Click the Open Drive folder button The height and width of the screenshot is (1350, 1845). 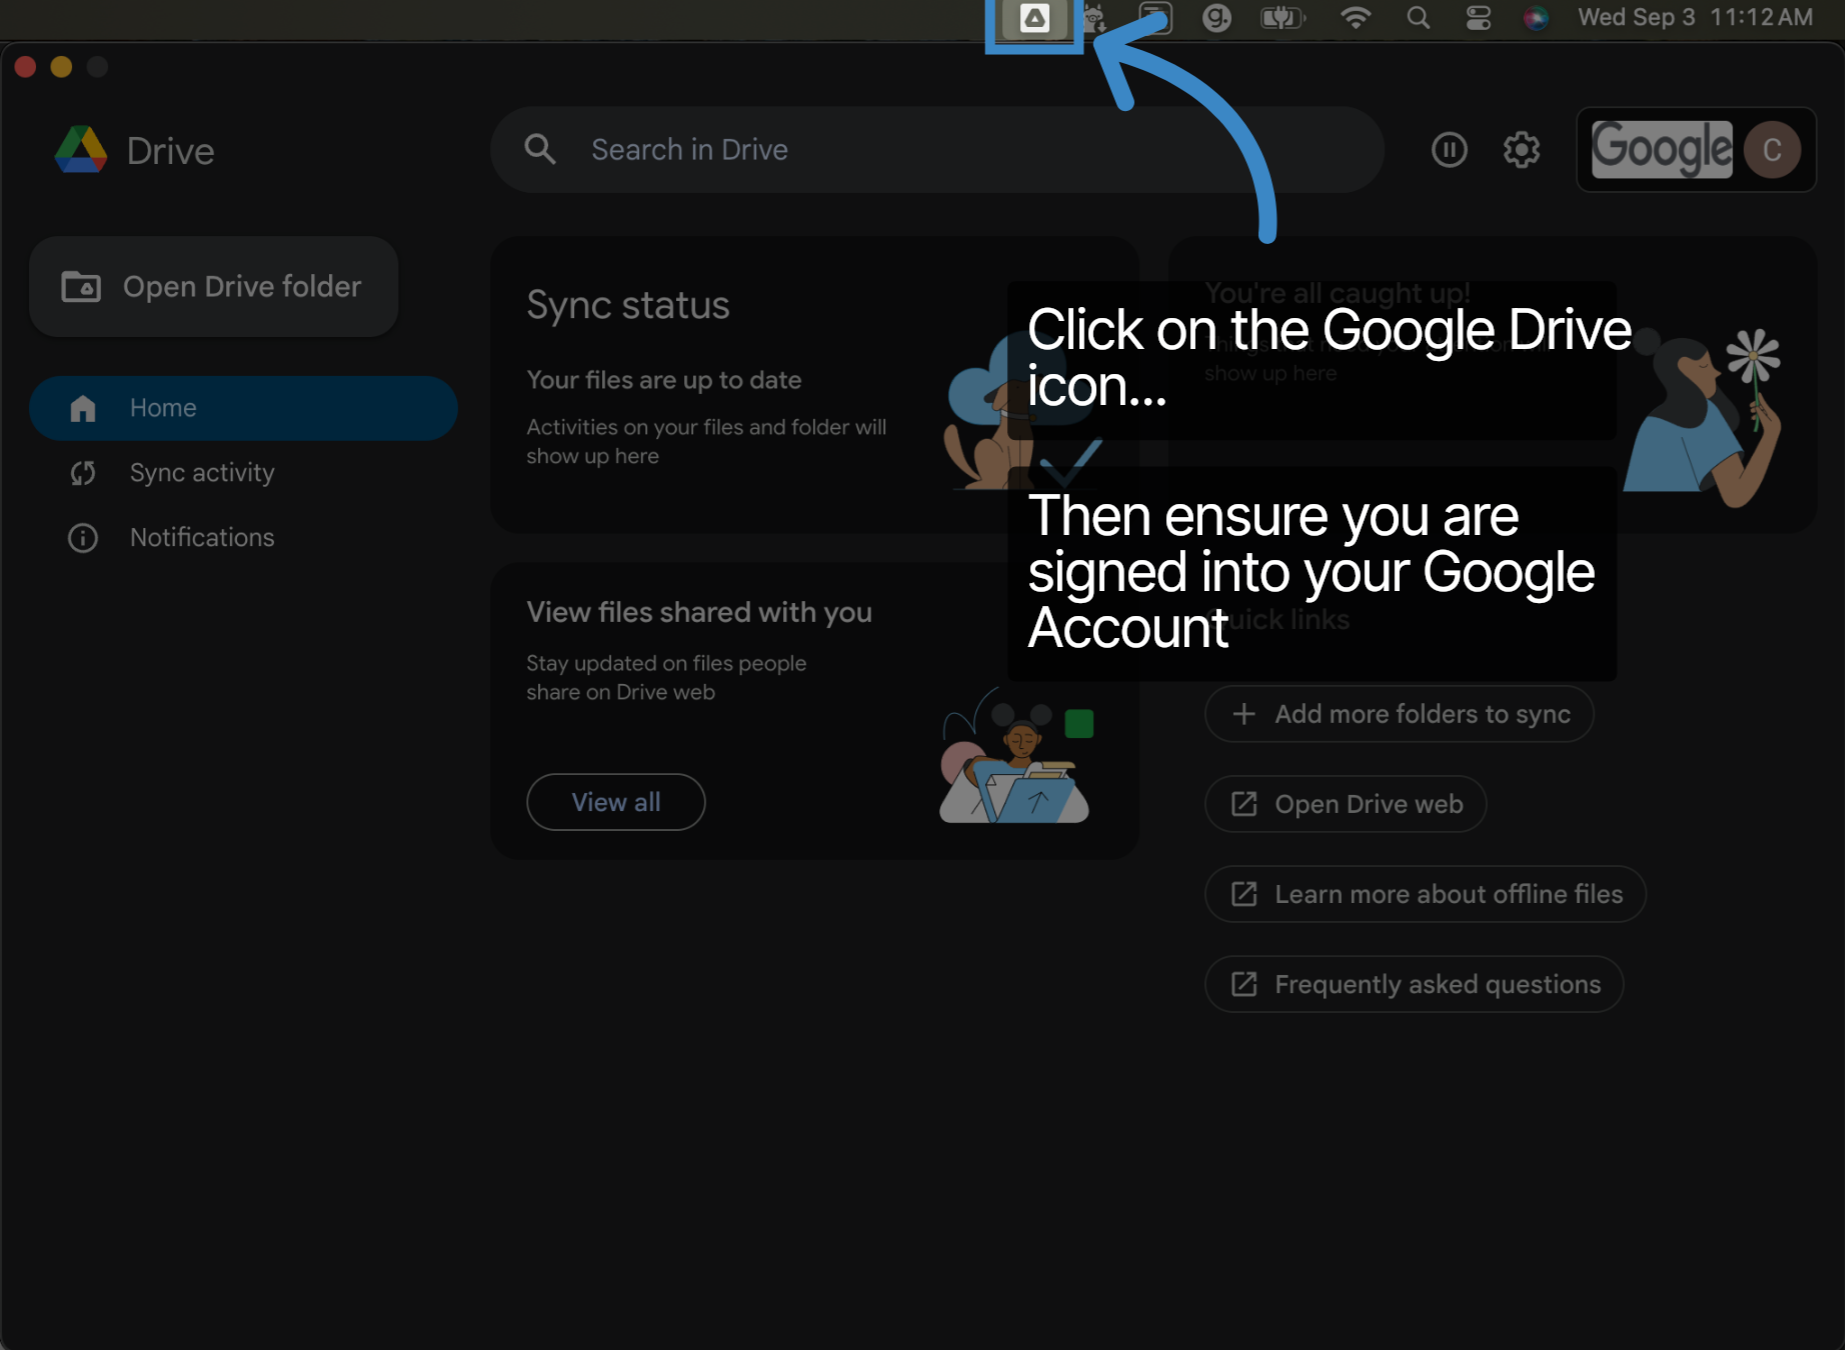(214, 286)
